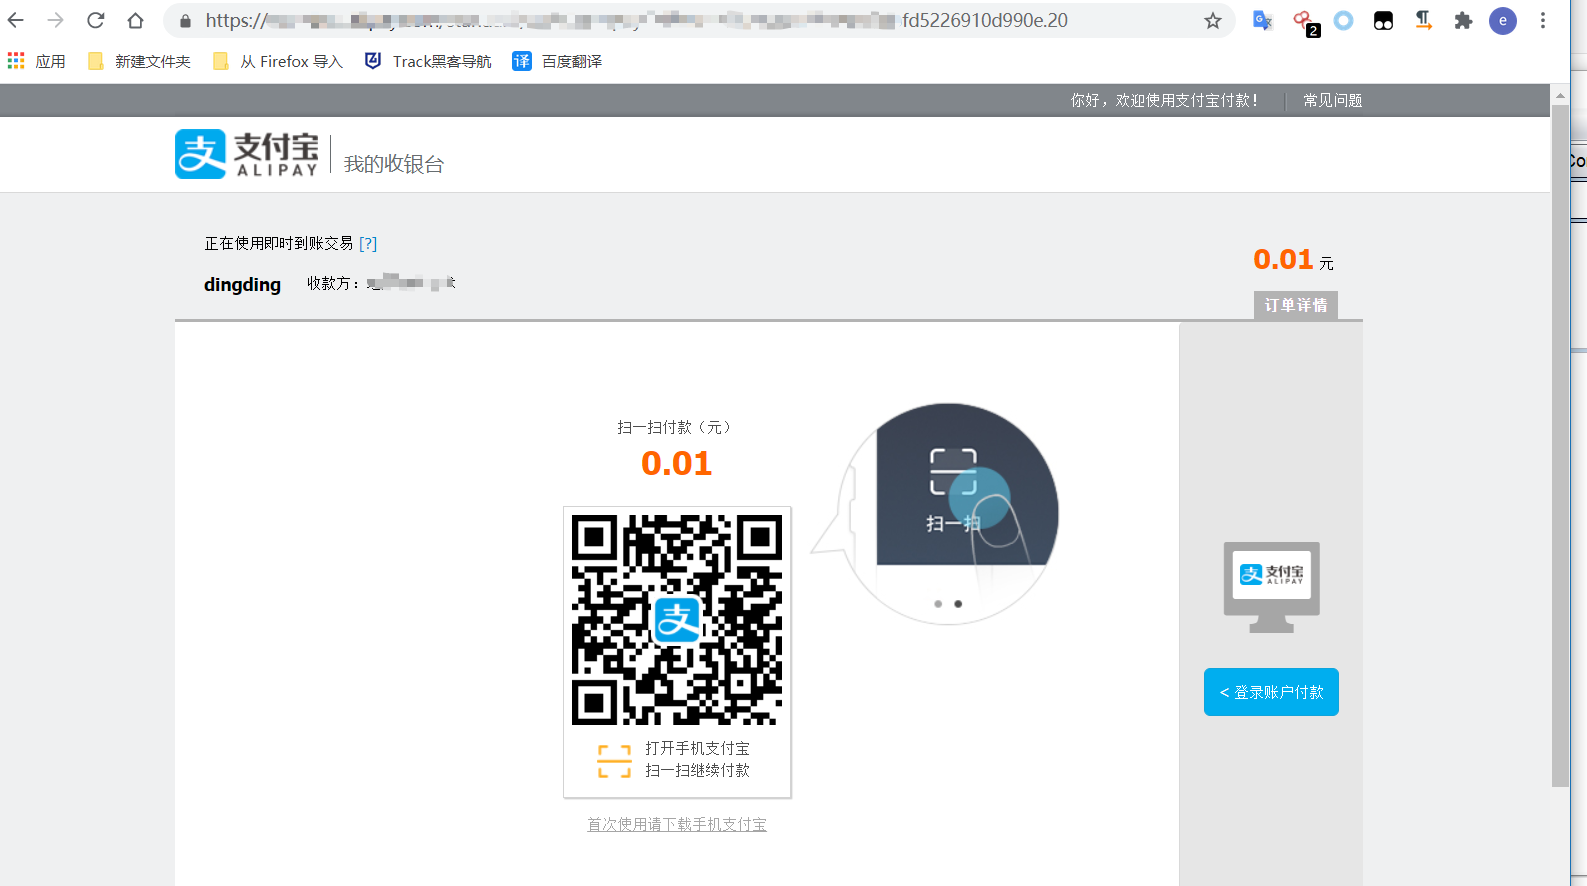This screenshot has height=886, width=1587.
Task: Click the browser back arrow
Action: (x=16, y=20)
